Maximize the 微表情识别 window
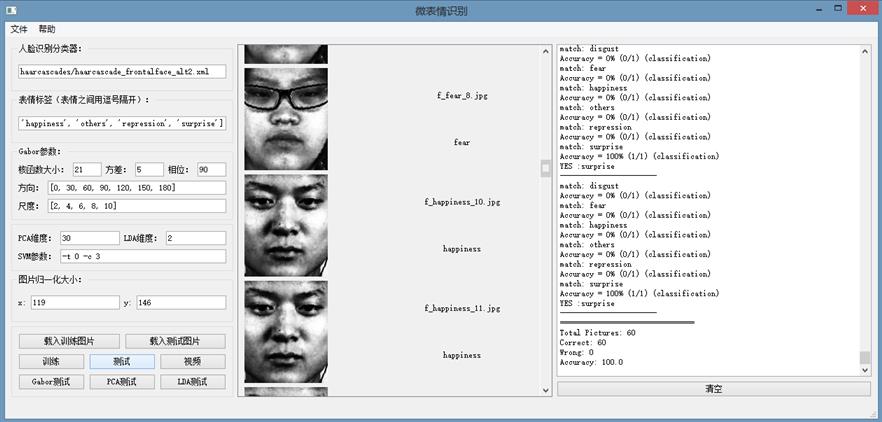This screenshot has width=882, height=422. pos(839,8)
